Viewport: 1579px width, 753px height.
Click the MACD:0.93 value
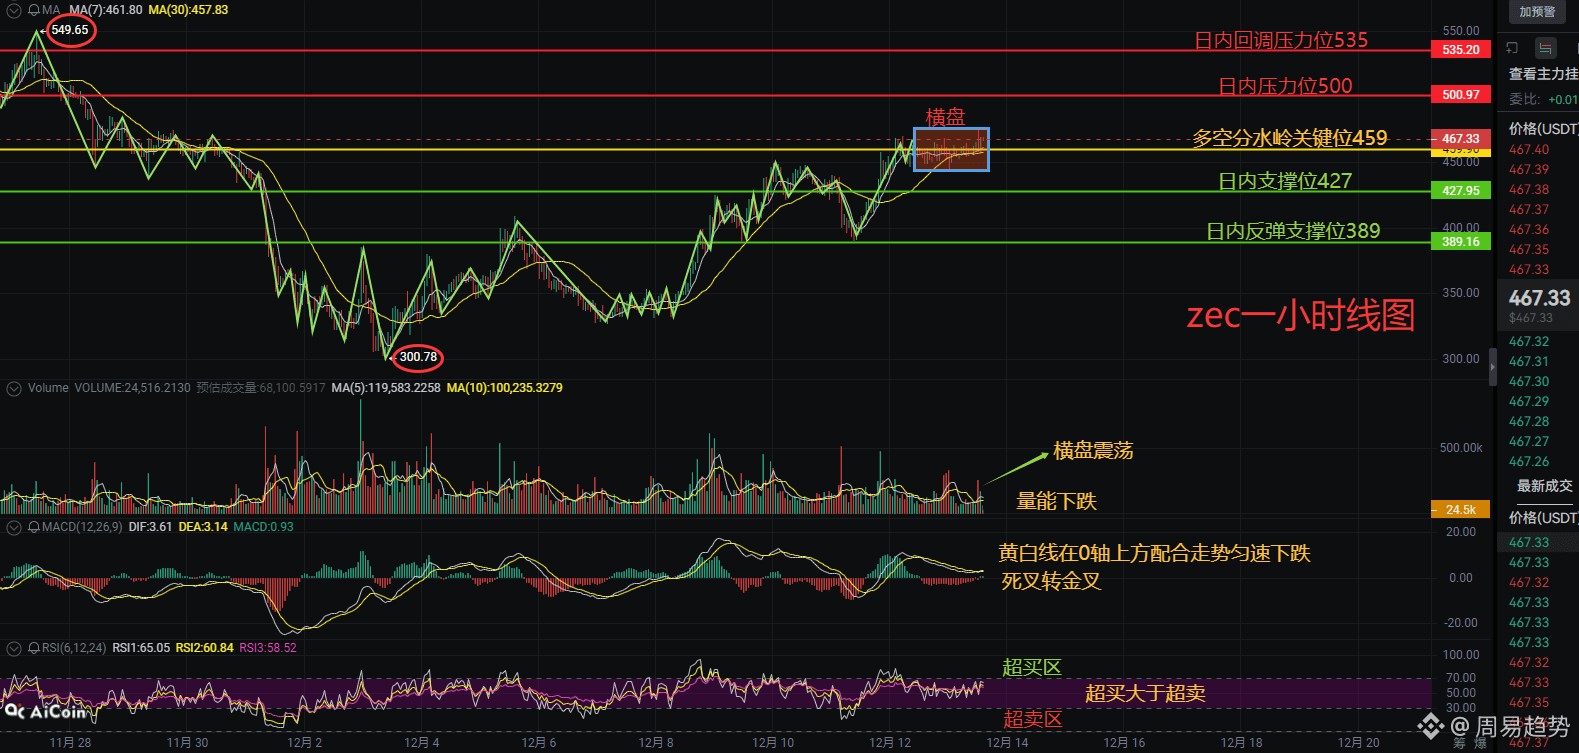click(x=263, y=527)
